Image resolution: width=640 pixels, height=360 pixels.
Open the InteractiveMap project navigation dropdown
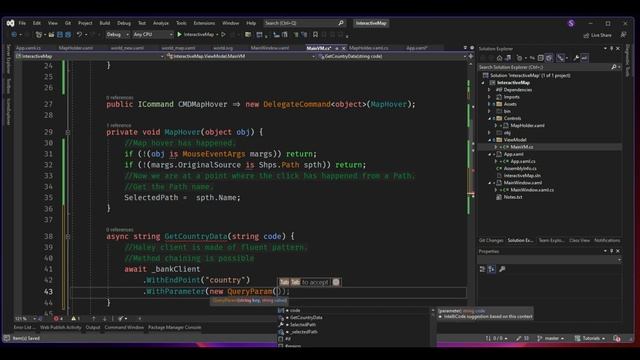[89, 56]
